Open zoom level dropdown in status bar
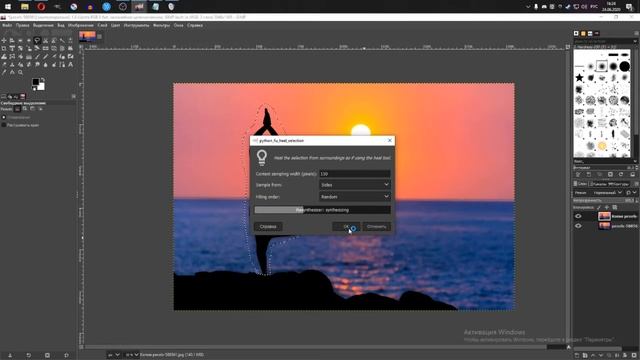The width and height of the screenshot is (640, 360). point(131,355)
